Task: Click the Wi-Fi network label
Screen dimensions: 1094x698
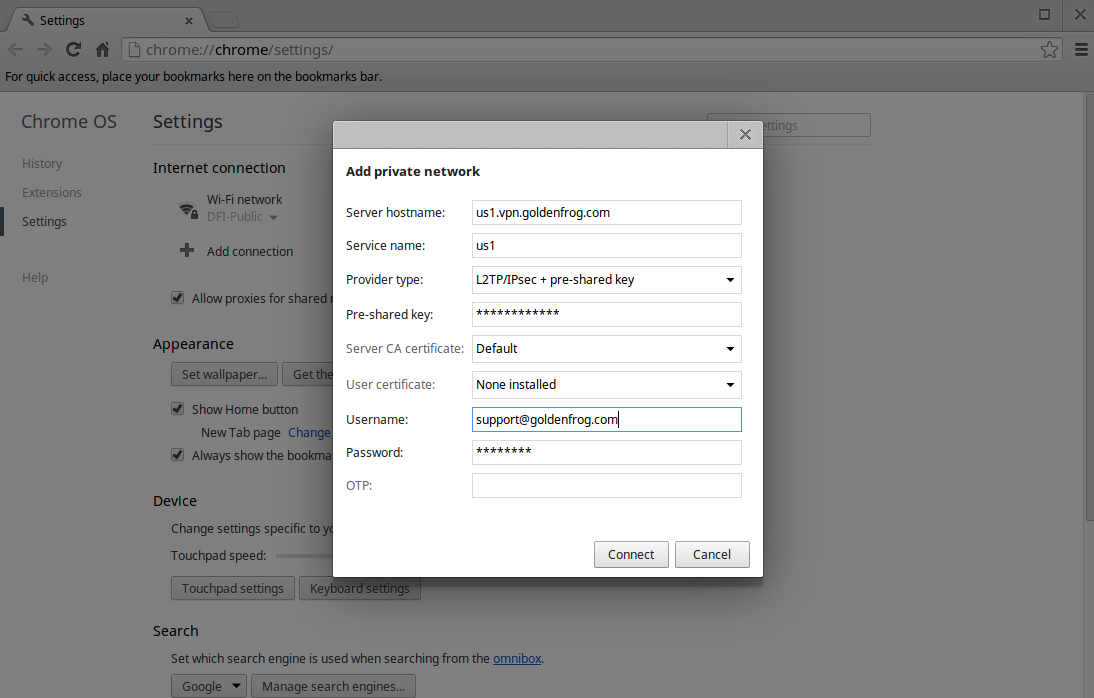Action: (244, 200)
